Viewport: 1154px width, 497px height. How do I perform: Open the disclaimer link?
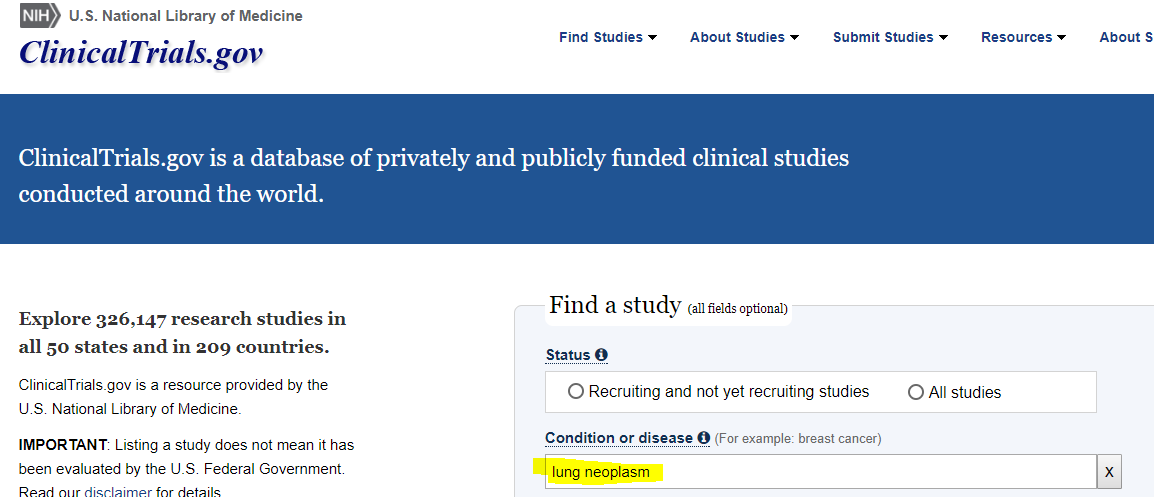coord(118,491)
